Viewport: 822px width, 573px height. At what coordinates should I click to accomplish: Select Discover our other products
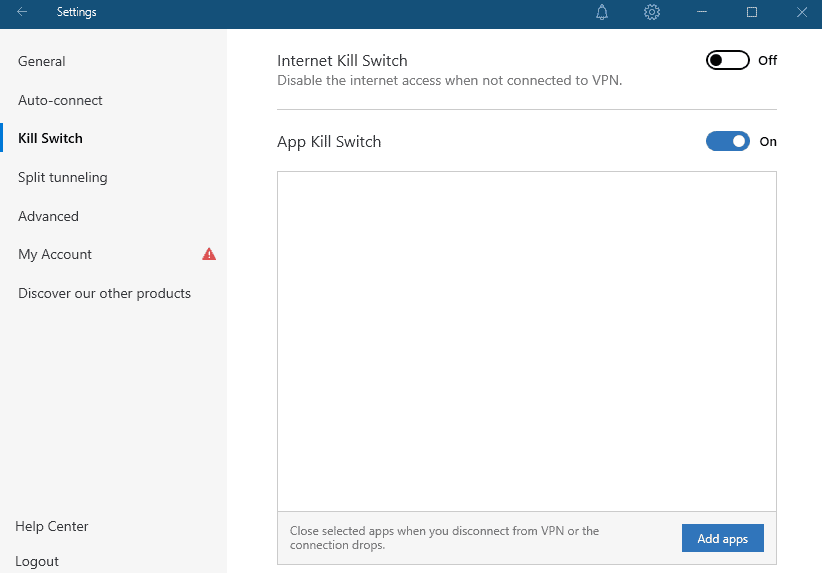pos(104,293)
